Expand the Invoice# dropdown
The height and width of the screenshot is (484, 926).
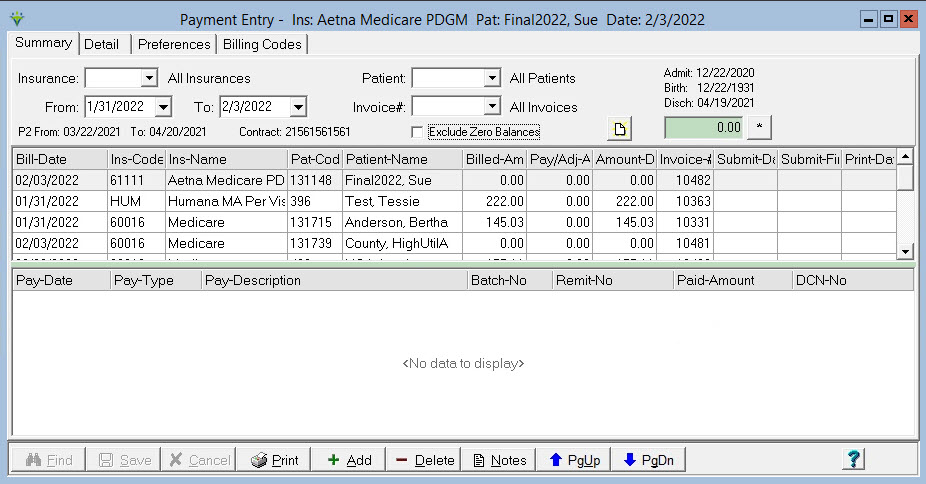pyautogui.click(x=491, y=107)
